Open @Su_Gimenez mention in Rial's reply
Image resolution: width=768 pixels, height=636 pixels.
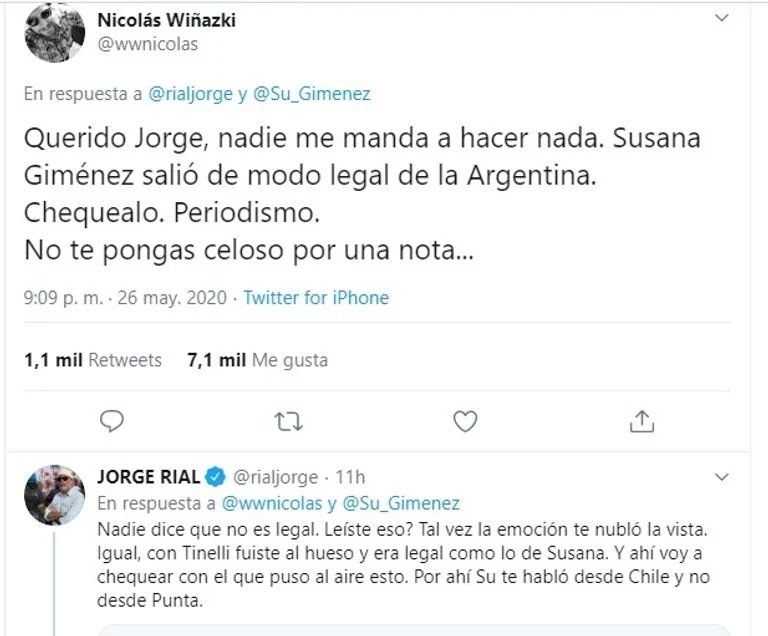401,503
